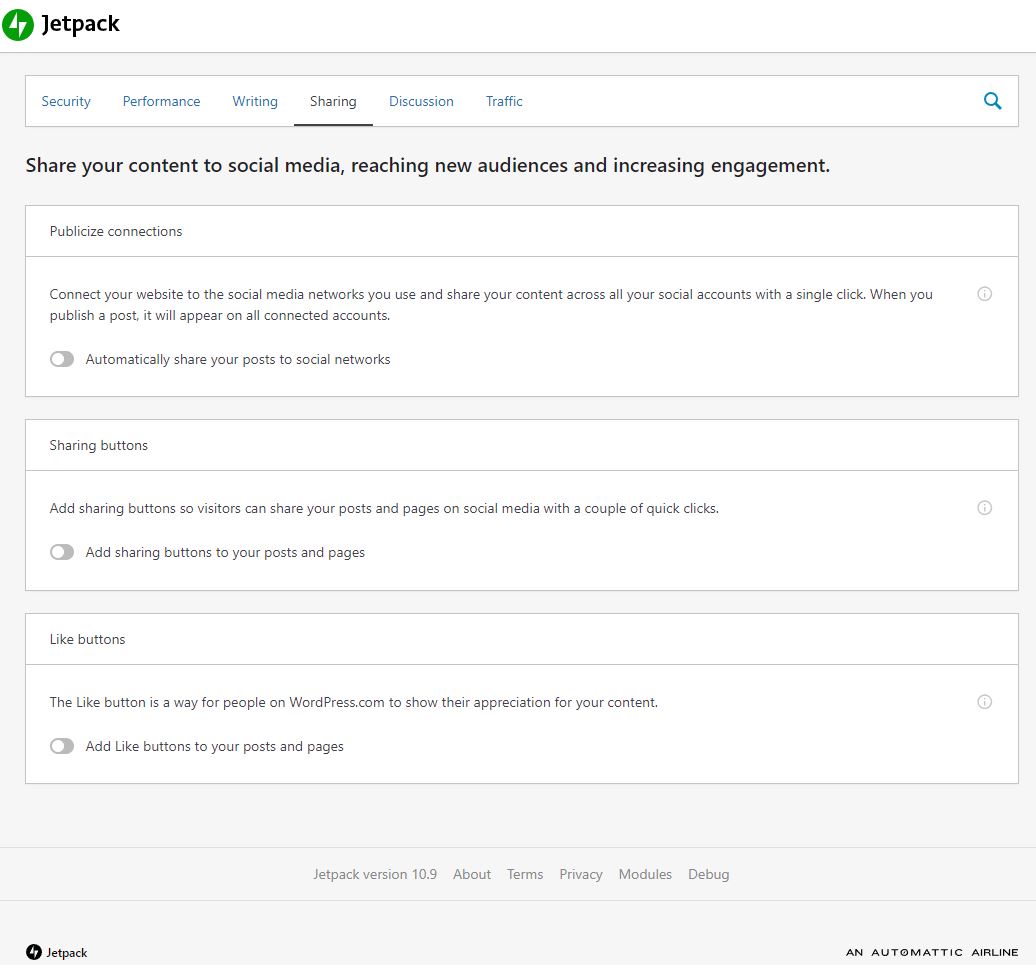Click info icon for Like buttons section
Image resolution: width=1036 pixels, height=965 pixels.
pos(984,702)
